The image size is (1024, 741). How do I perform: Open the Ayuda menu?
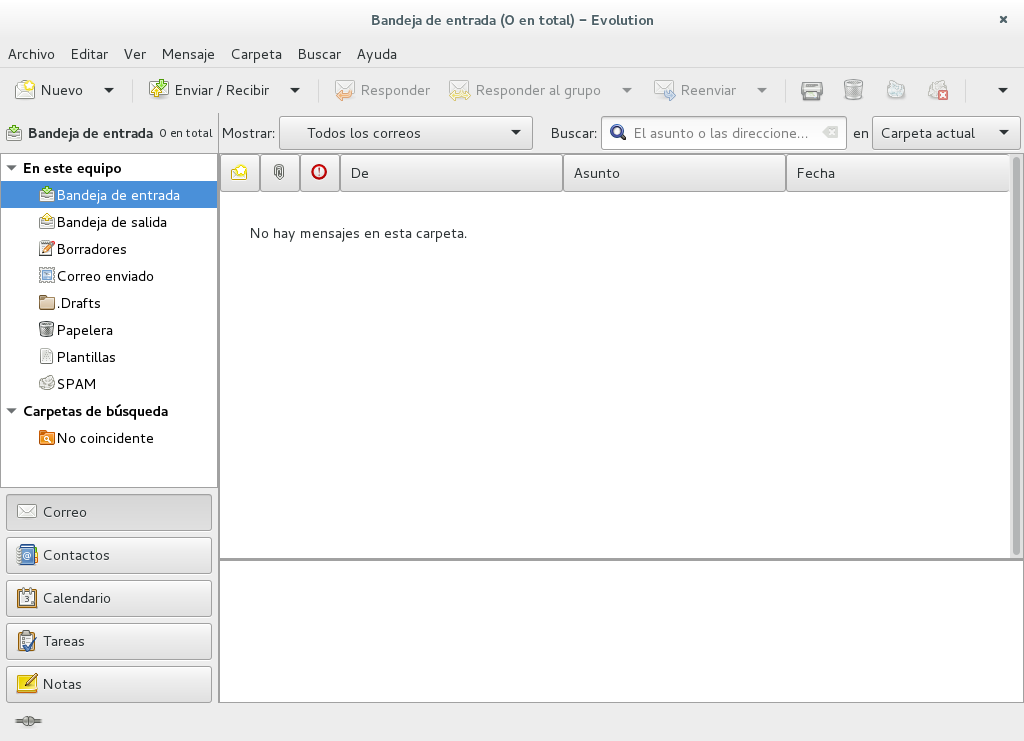click(x=377, y=54)
